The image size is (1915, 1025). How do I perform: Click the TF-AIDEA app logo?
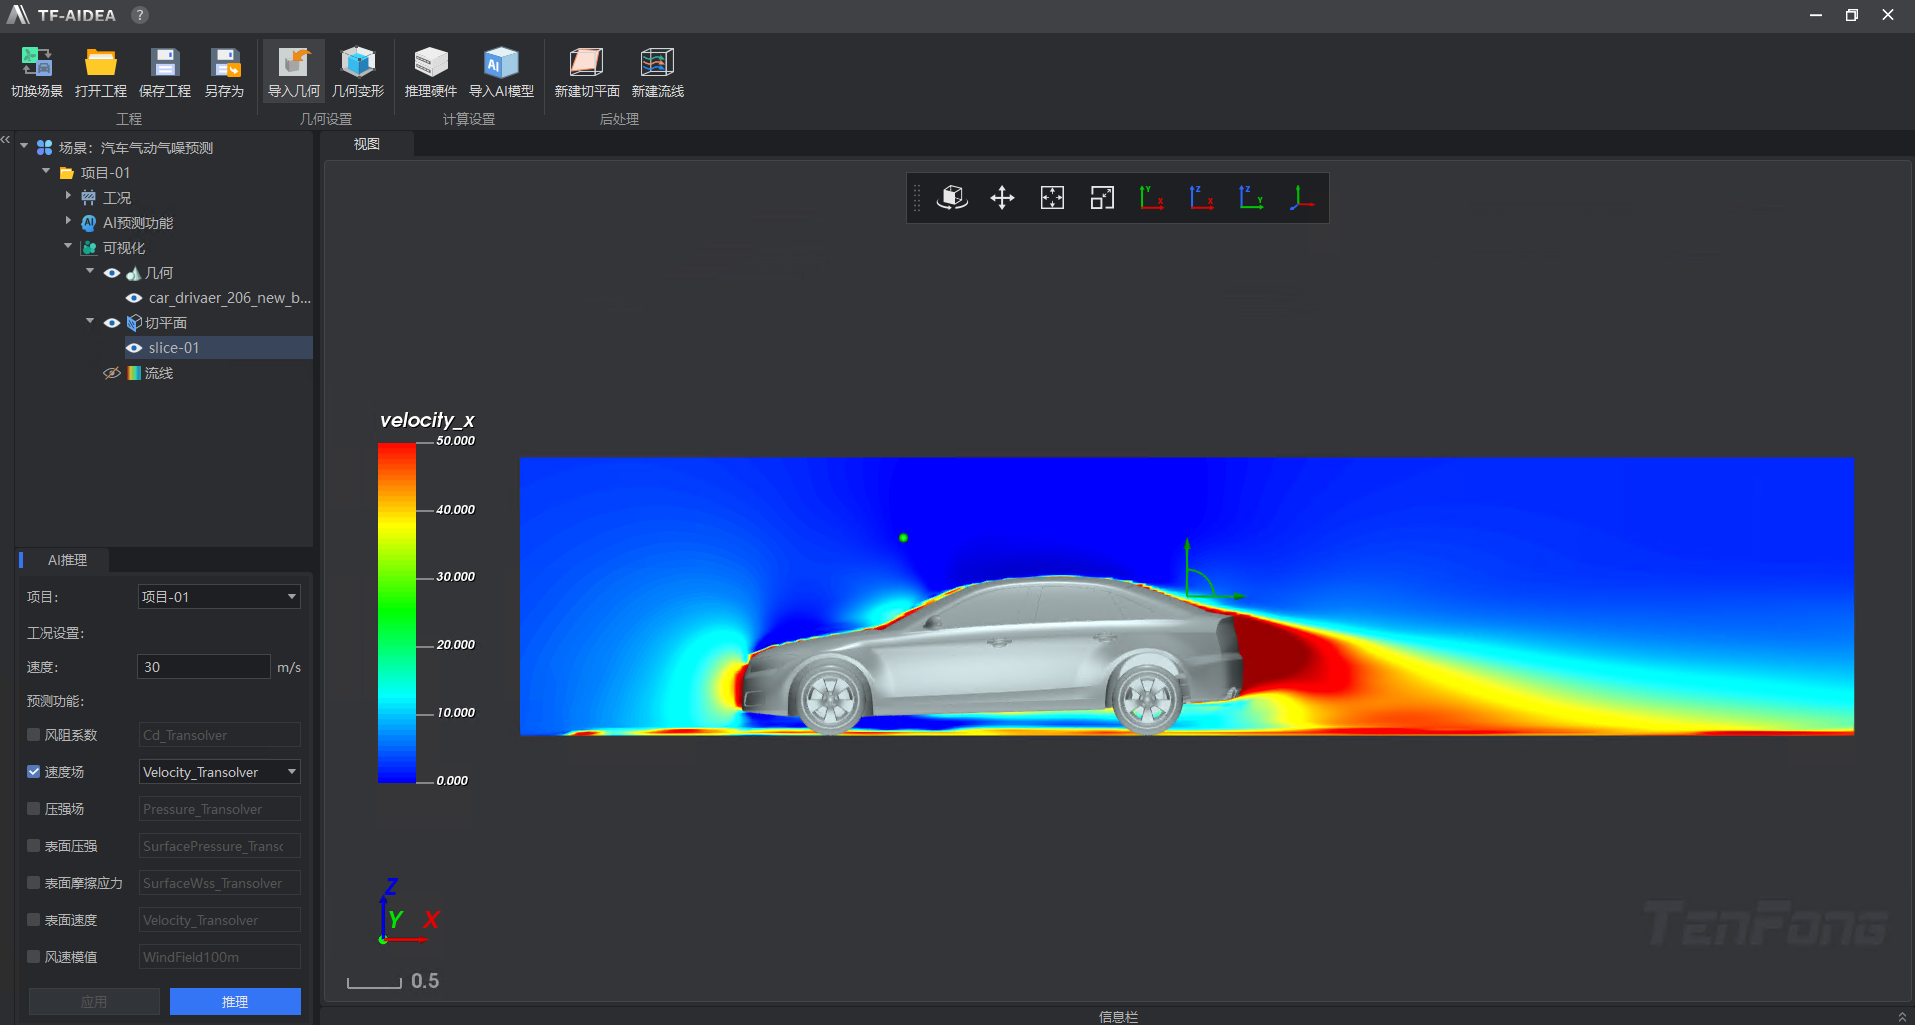click(18, 15)
